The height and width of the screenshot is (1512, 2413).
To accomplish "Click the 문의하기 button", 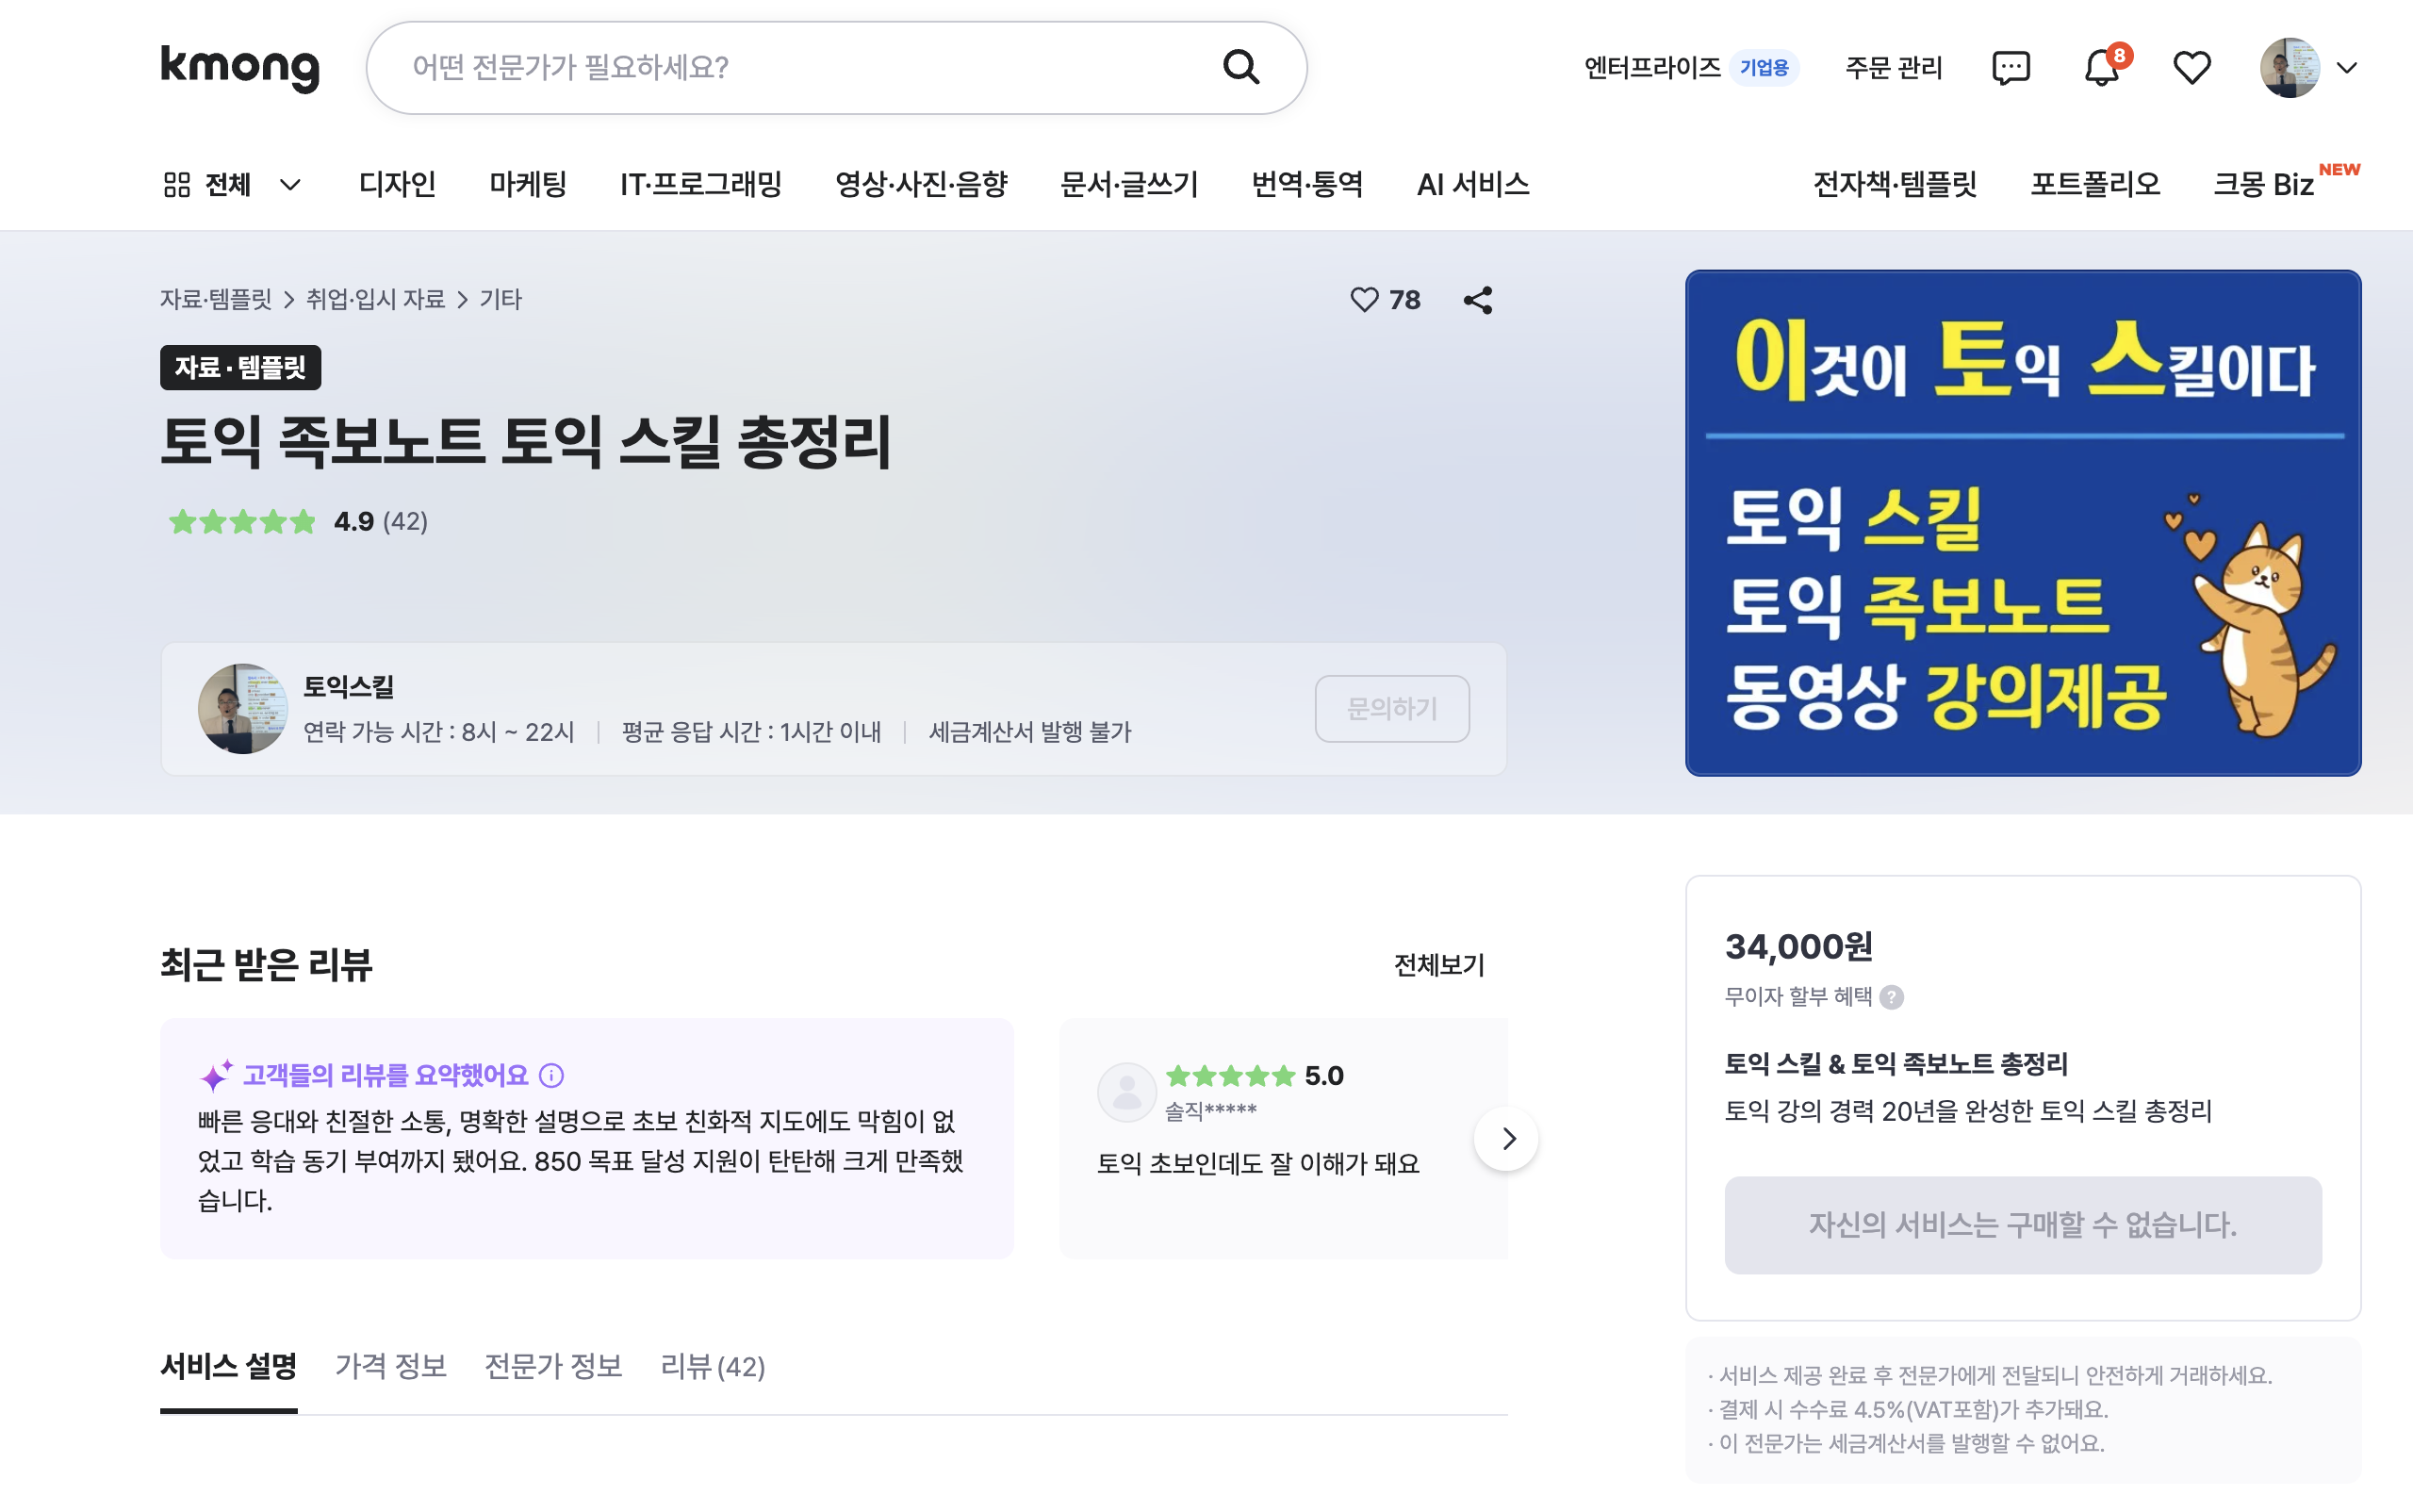I will (x=1391, y=708).
